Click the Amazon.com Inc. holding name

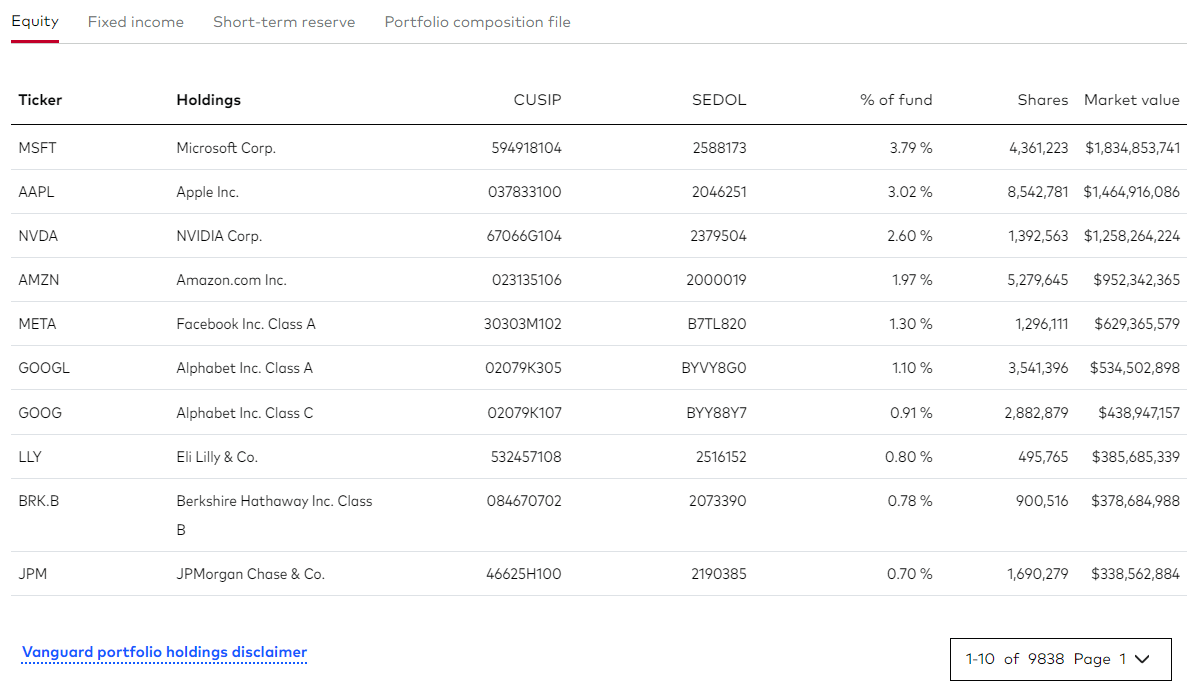231,280
